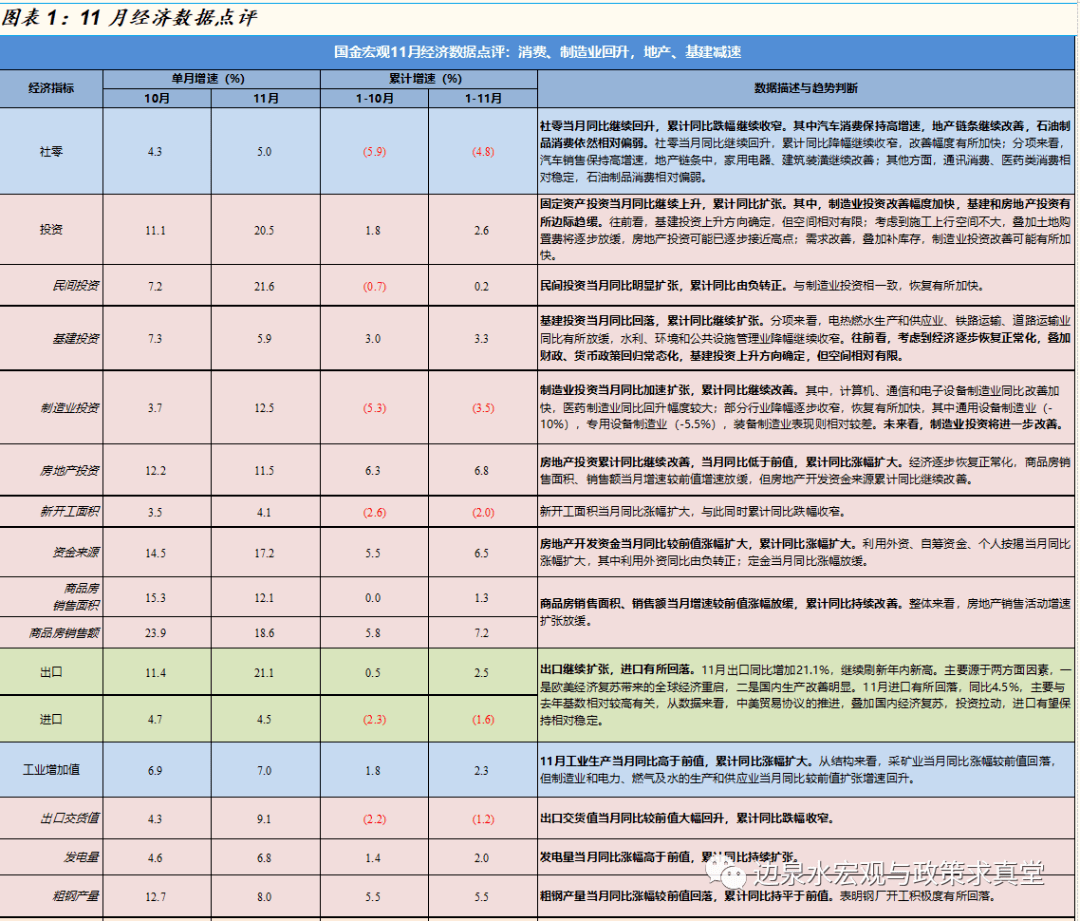Screen dimensions: 1080x921
Task: Click the '单月增速 (%)' header
Action: 208,79
